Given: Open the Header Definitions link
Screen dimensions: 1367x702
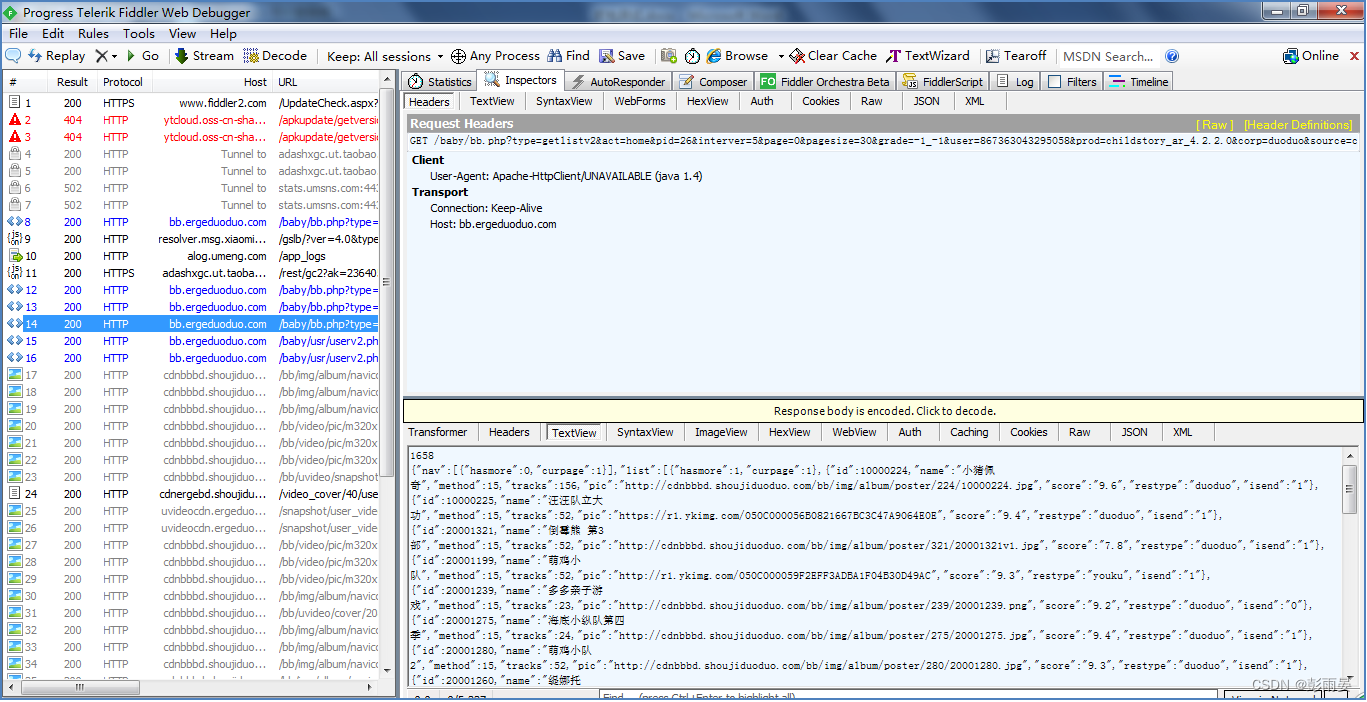Looking at the screenshot, I should click(1298, 125).
